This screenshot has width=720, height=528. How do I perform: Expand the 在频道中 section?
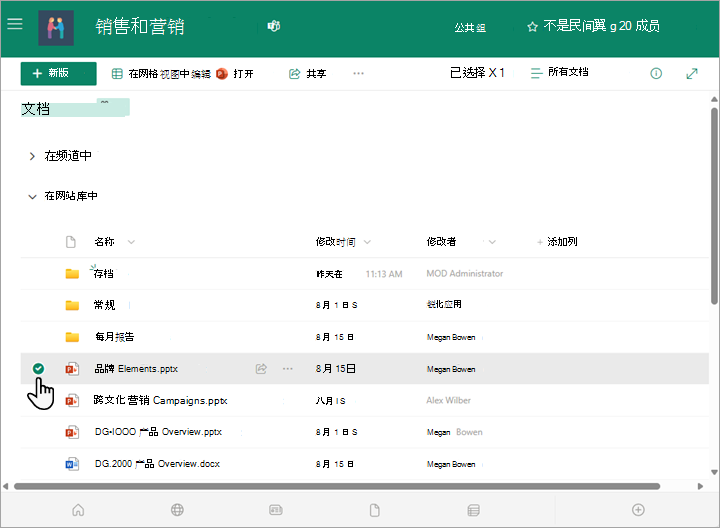(32, 157)
